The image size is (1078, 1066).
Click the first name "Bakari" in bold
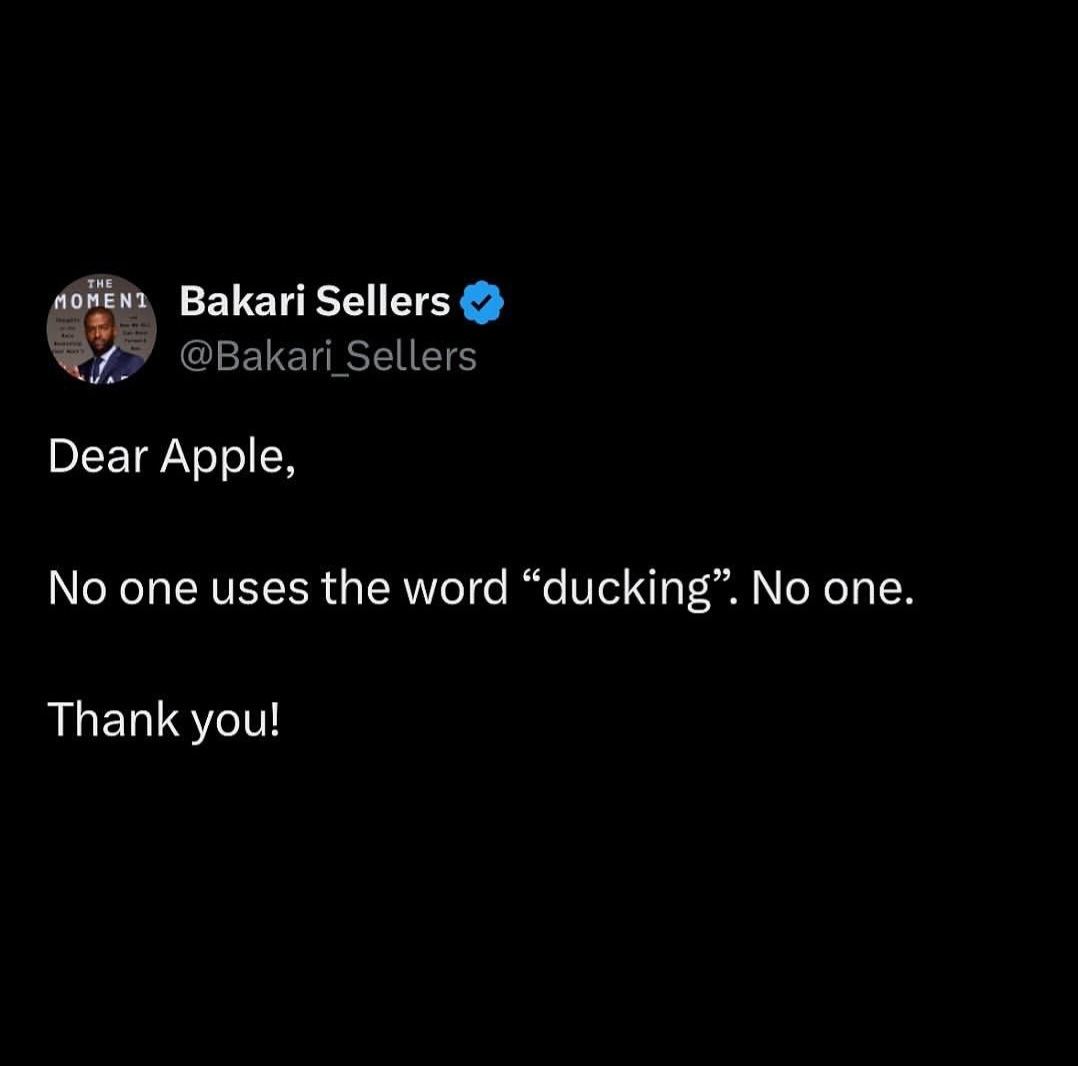[x=243, y=301]
